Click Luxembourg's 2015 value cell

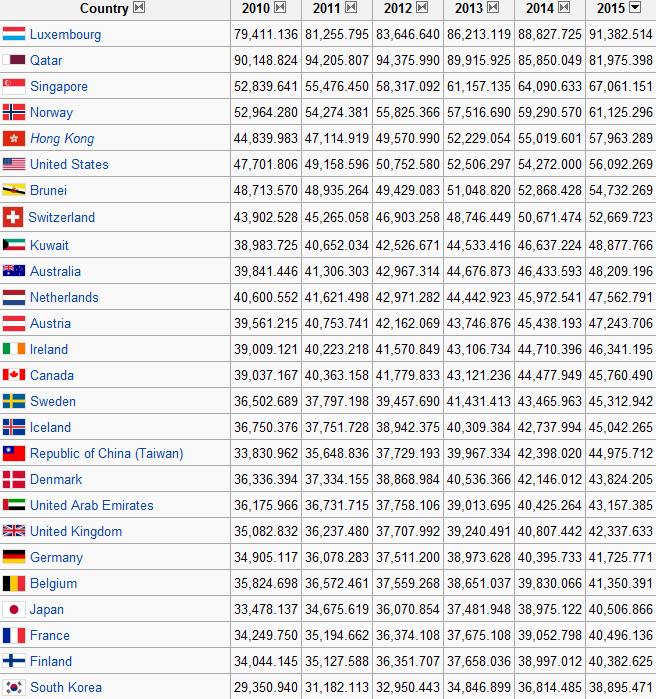[x=621, y=34]
